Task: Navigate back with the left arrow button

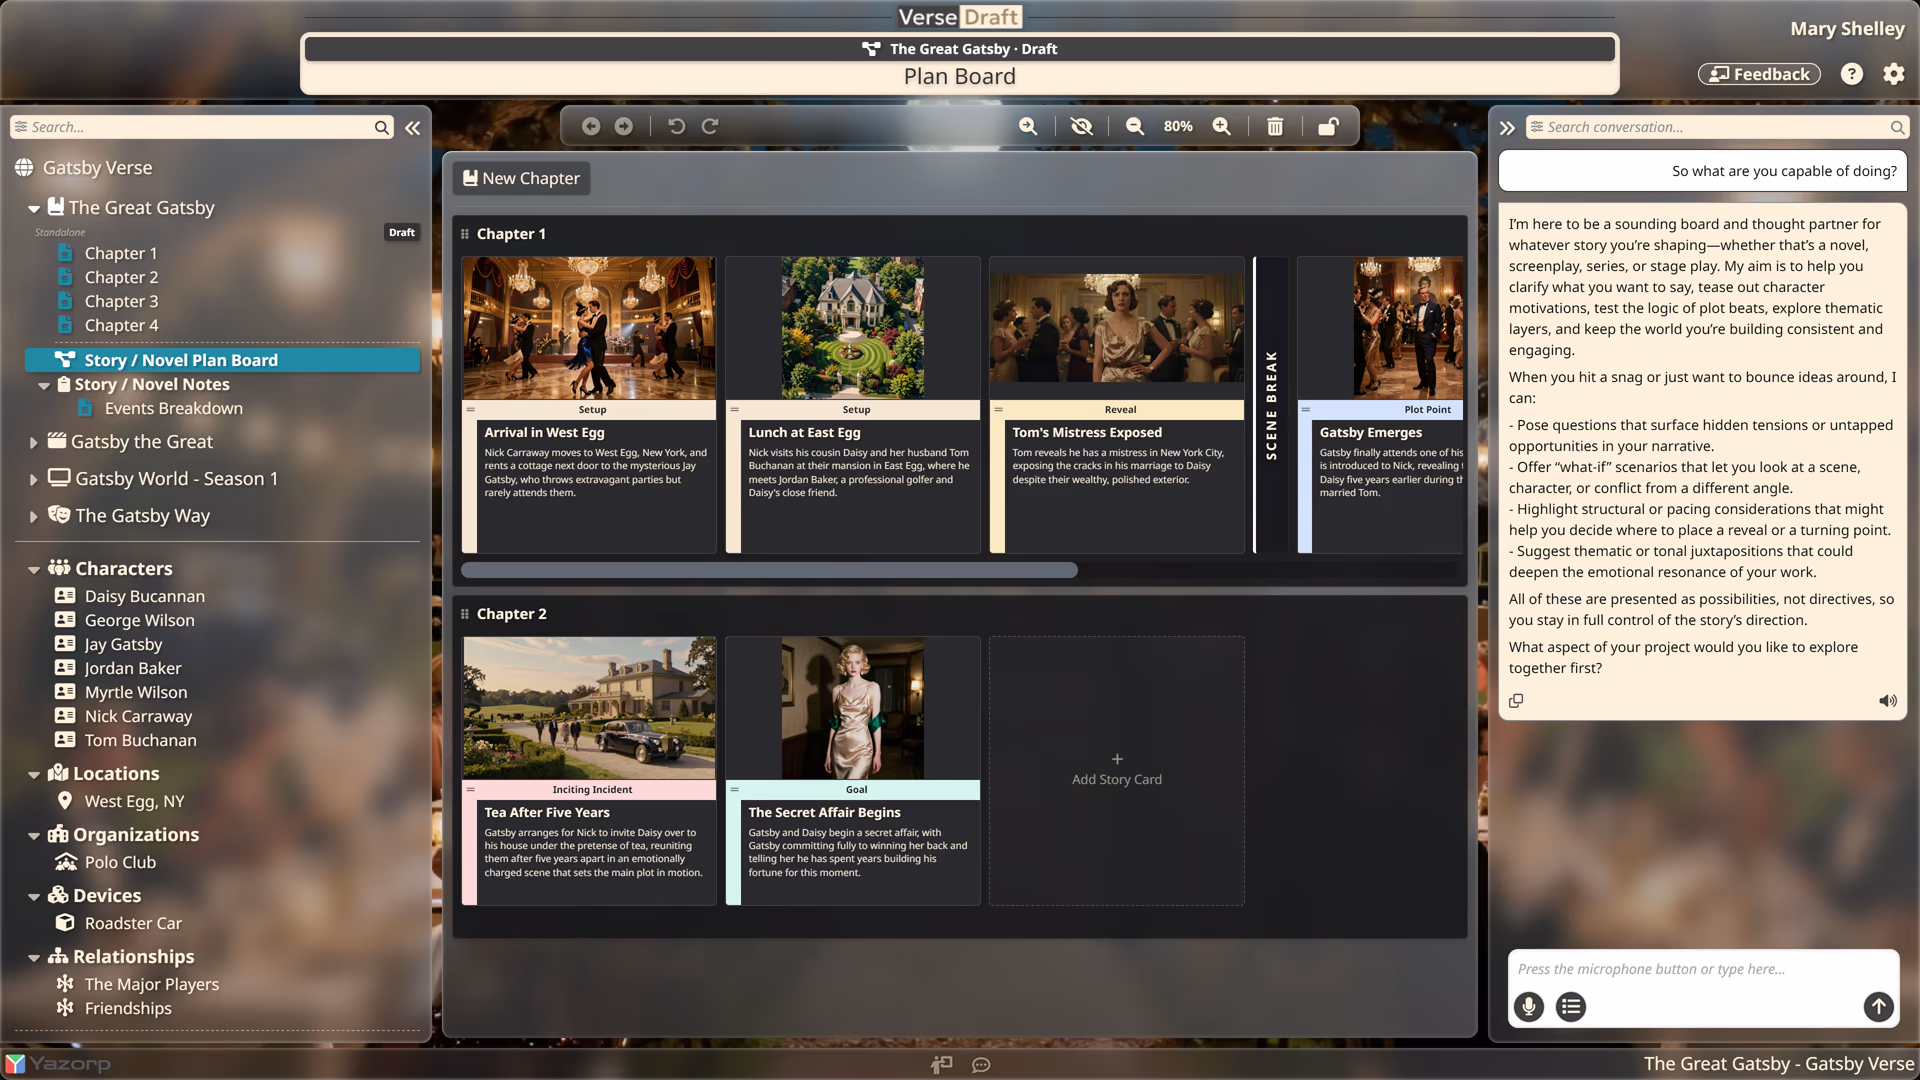Action: (x=591, y=126)
